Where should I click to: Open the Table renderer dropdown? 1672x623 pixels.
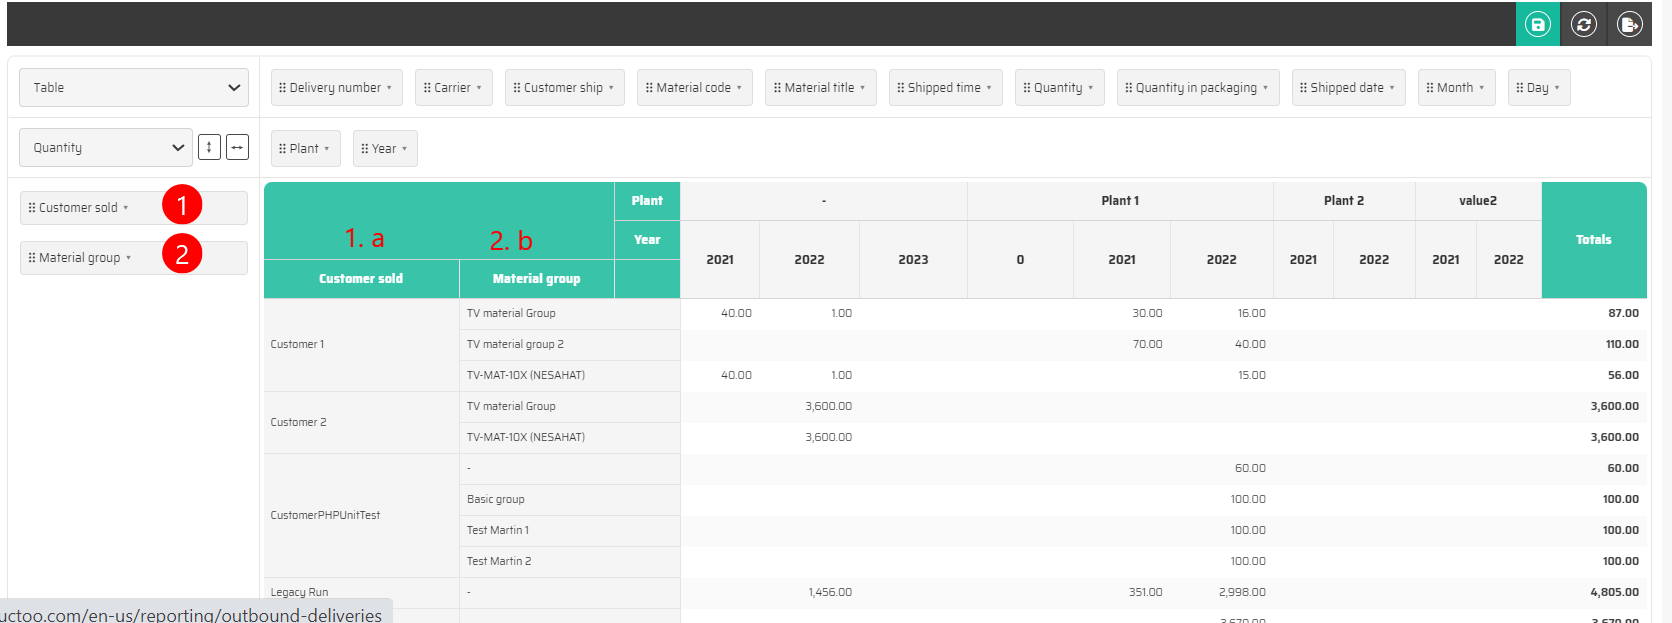pos(134,88)
